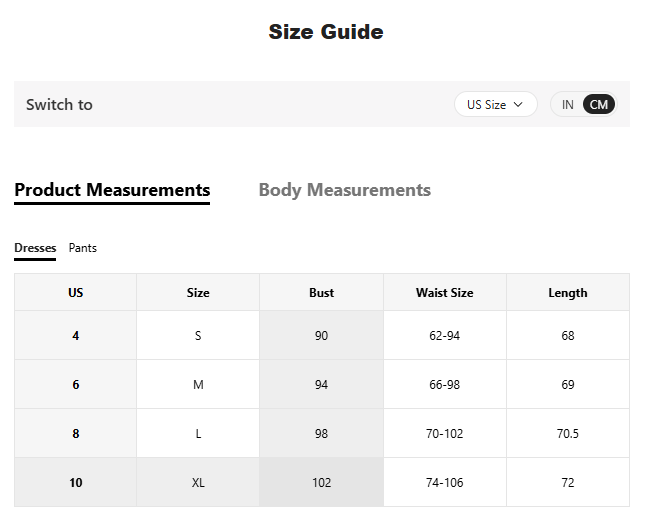Click the S size cell

198,335
